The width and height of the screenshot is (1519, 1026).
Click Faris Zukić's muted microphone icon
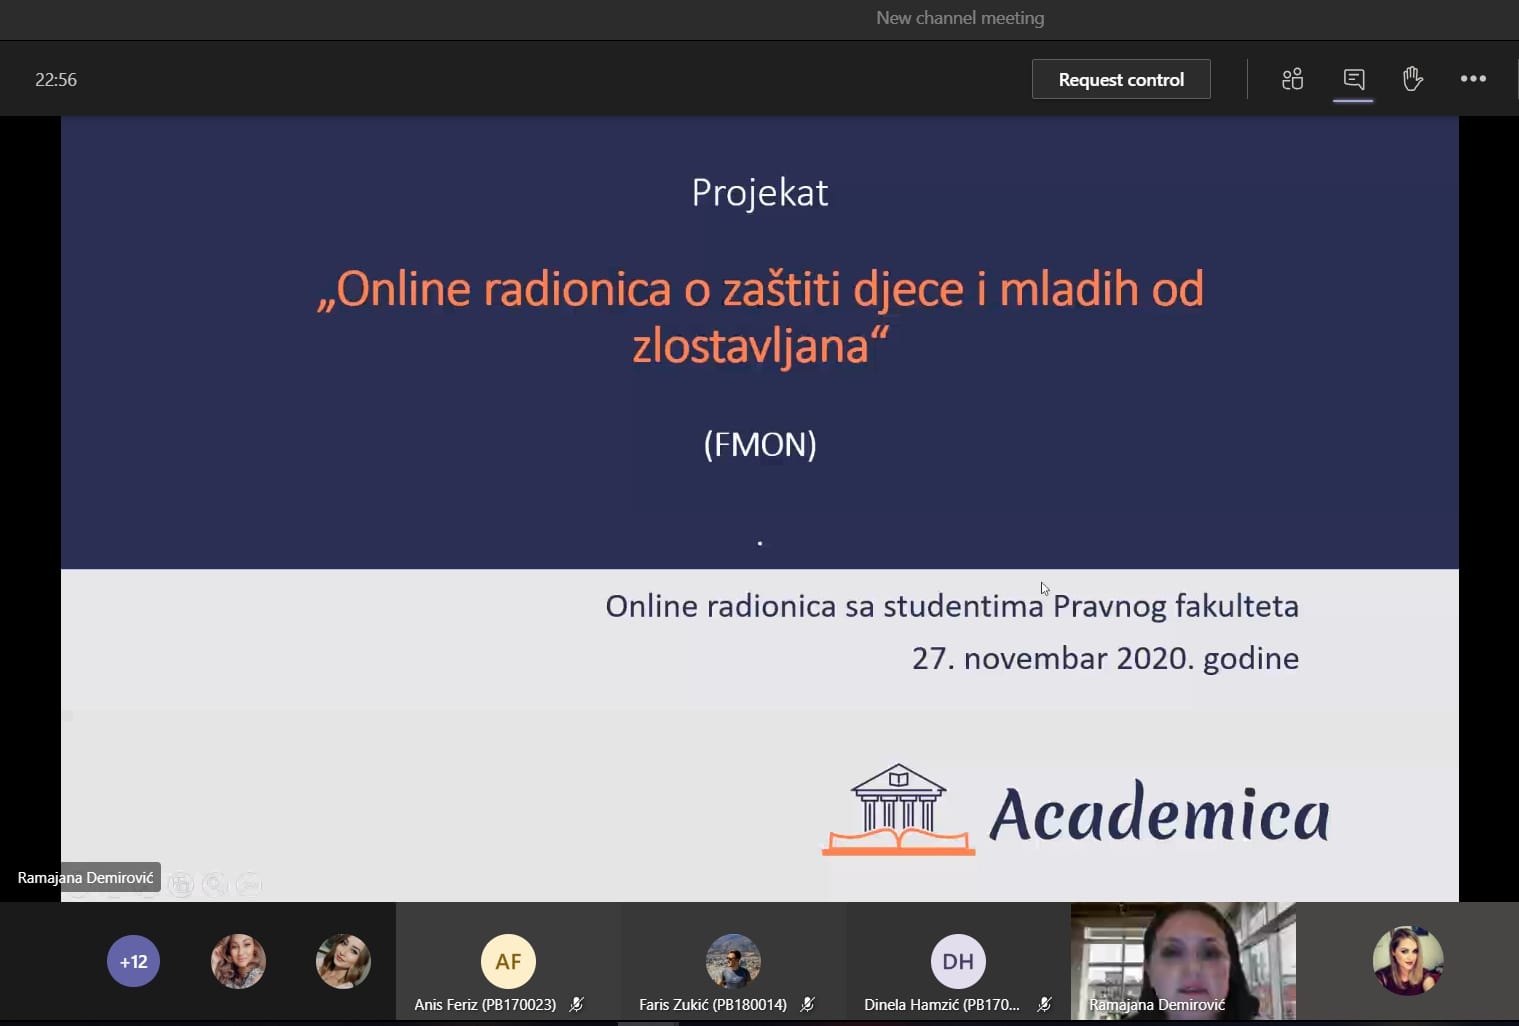[x=807, y=1004]
